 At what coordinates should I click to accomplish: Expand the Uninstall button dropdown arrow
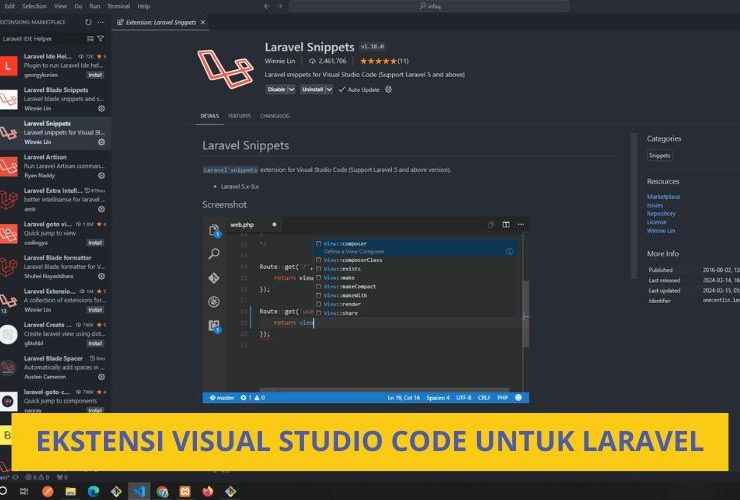point(329,89)
